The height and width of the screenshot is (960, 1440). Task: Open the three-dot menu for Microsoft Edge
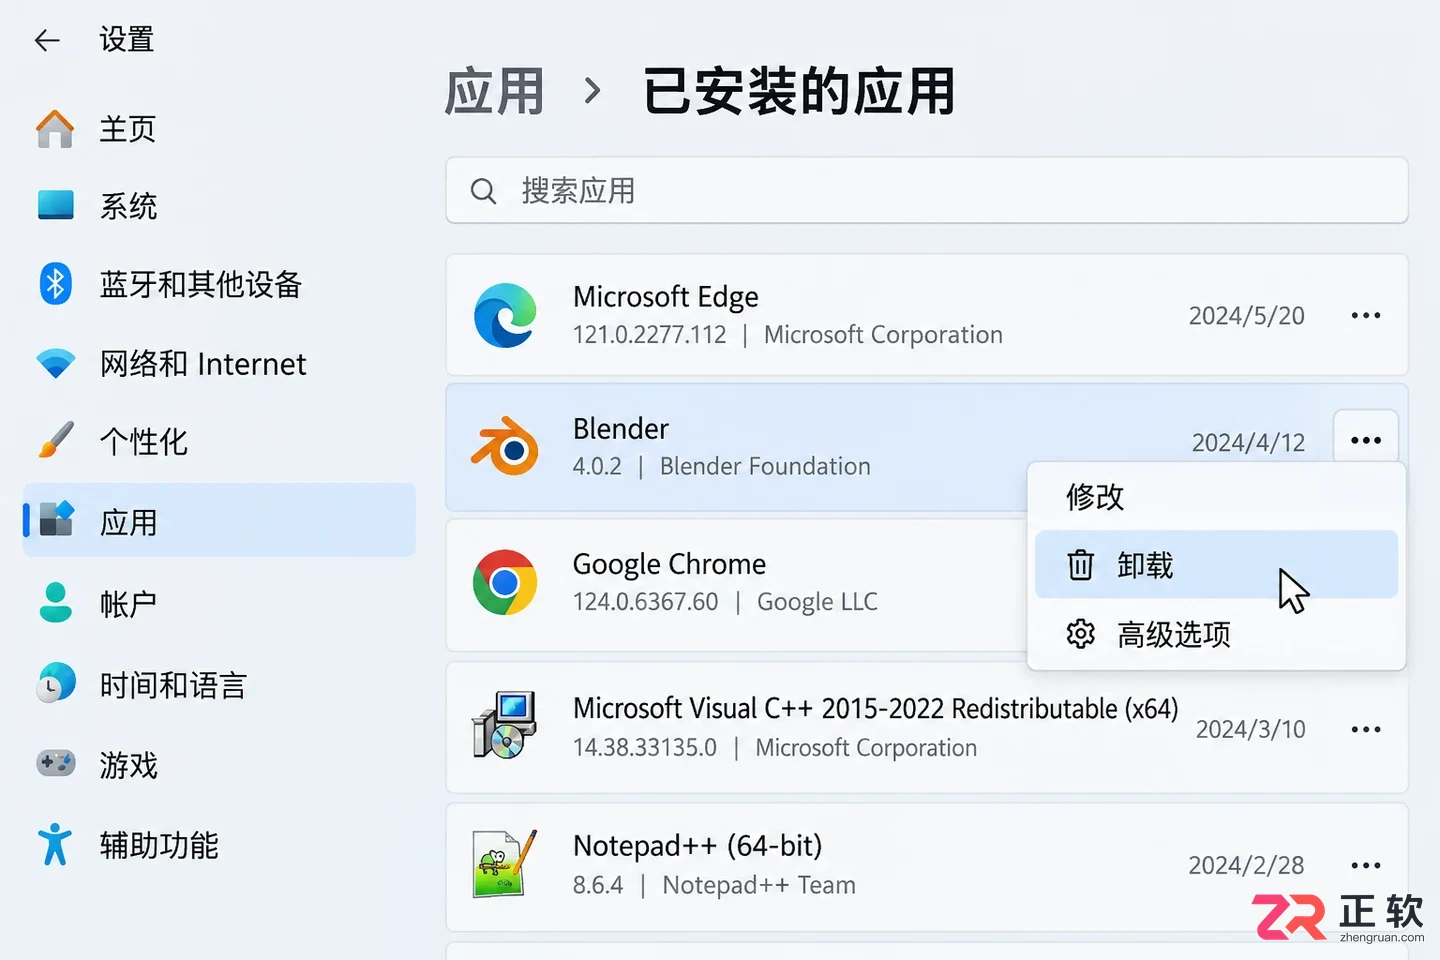pos(1366,315)
